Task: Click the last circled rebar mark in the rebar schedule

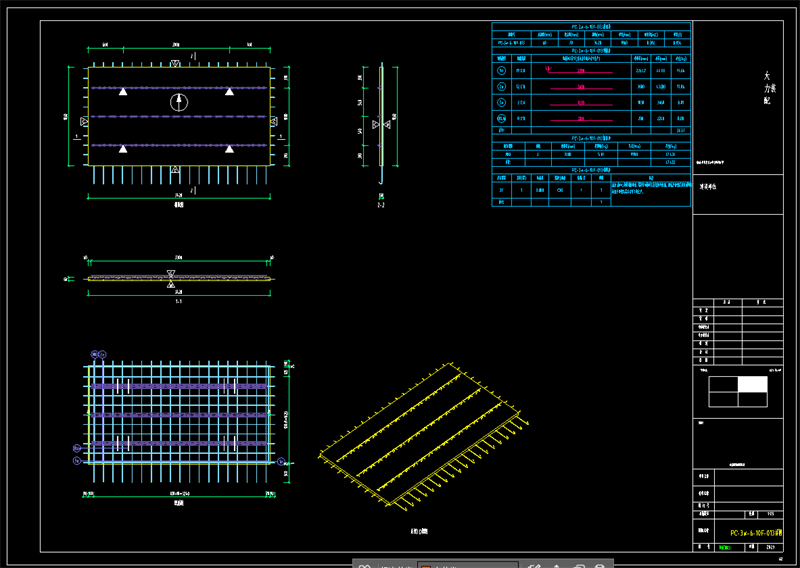Action: (502, 118)
